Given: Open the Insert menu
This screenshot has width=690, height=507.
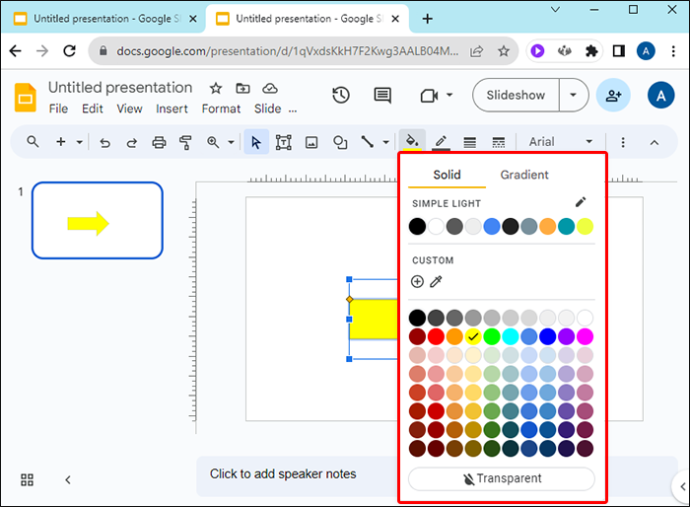Looking at the screenshot, I should [x=172, y=109].
